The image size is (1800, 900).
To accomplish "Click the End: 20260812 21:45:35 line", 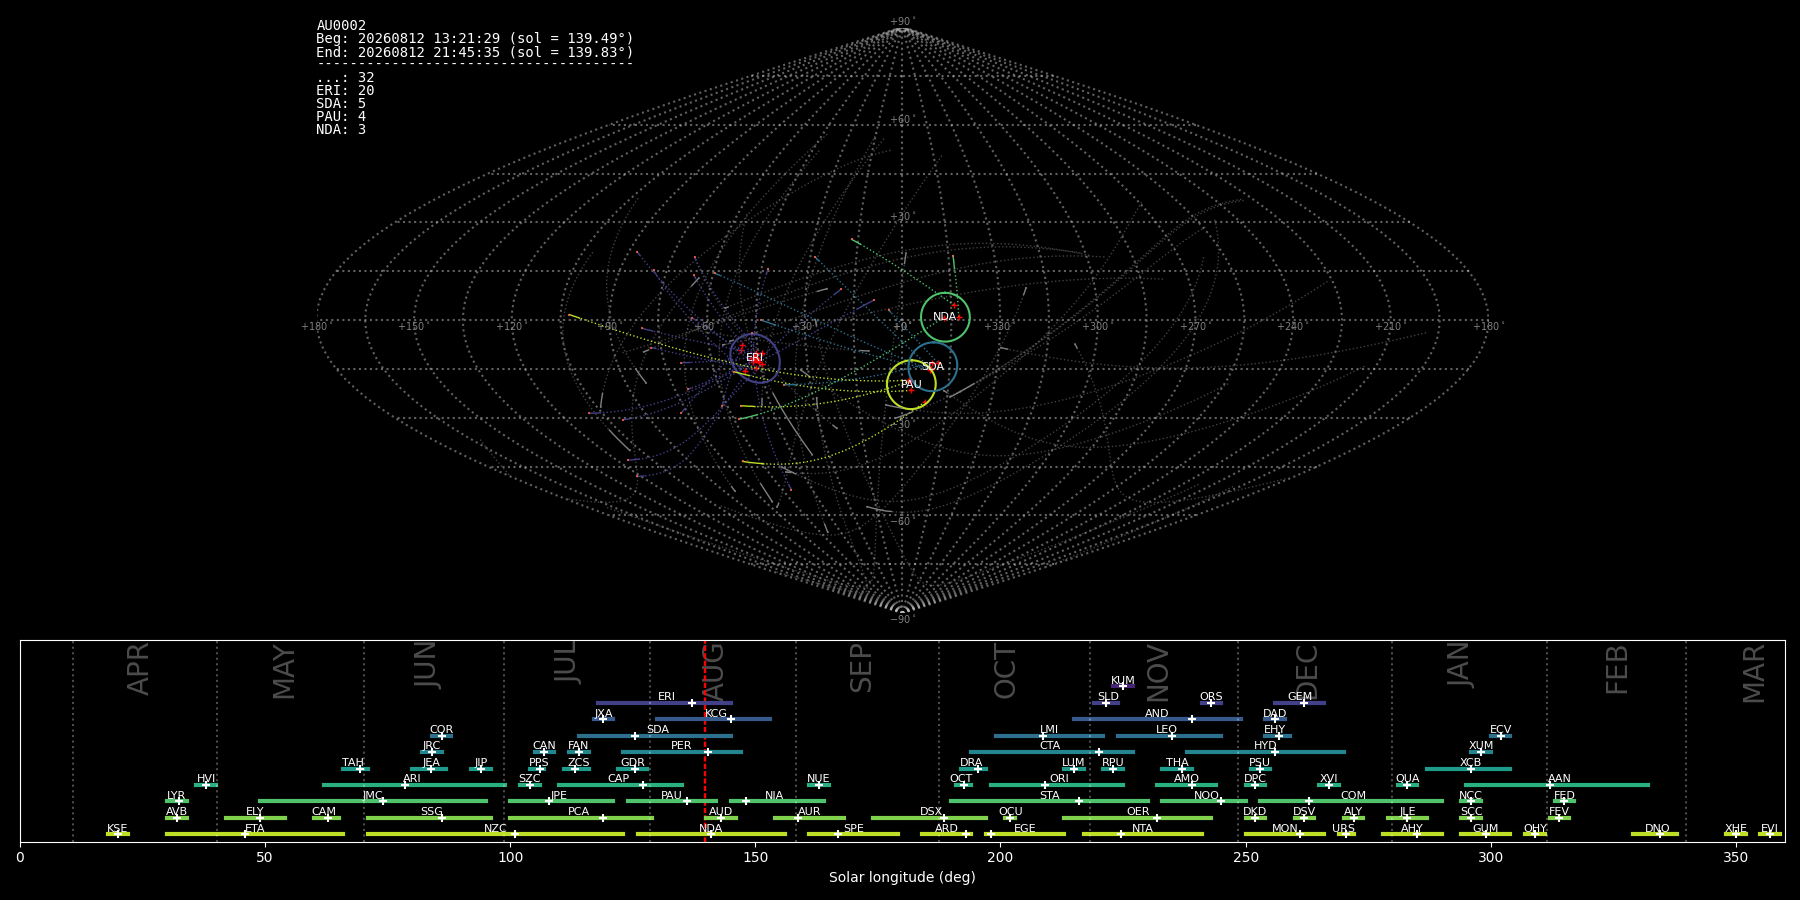I will tap(475, 52).
